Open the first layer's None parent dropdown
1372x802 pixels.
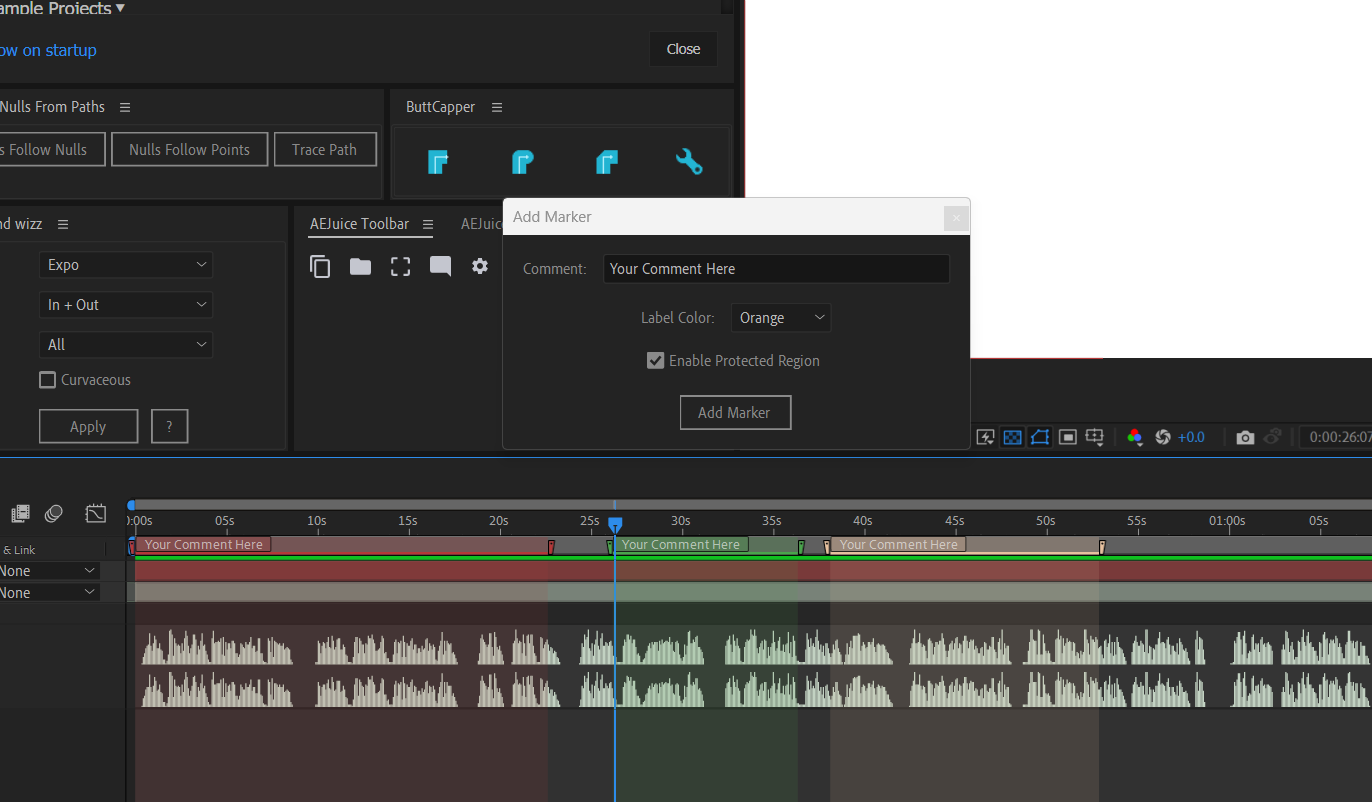(x=49, y=571)
